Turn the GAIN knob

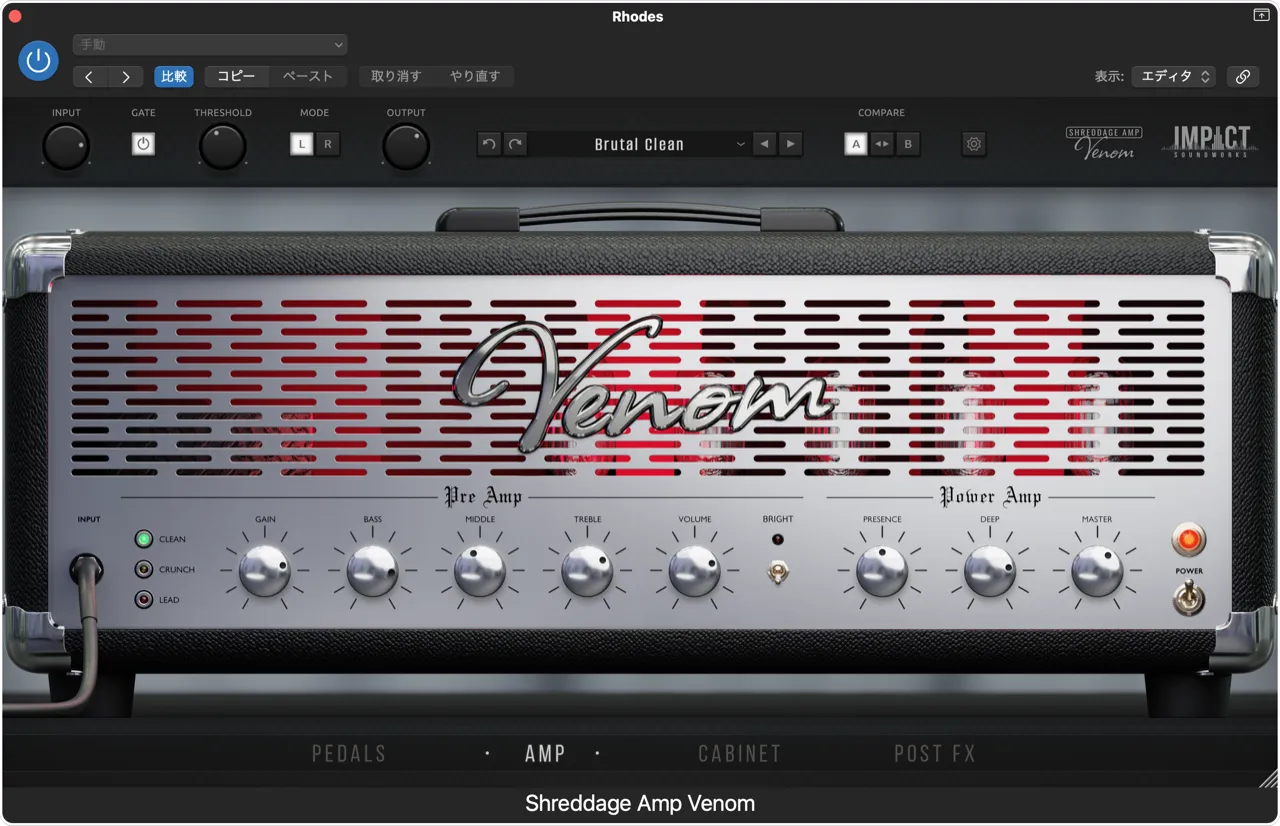(x=263, y=570)
